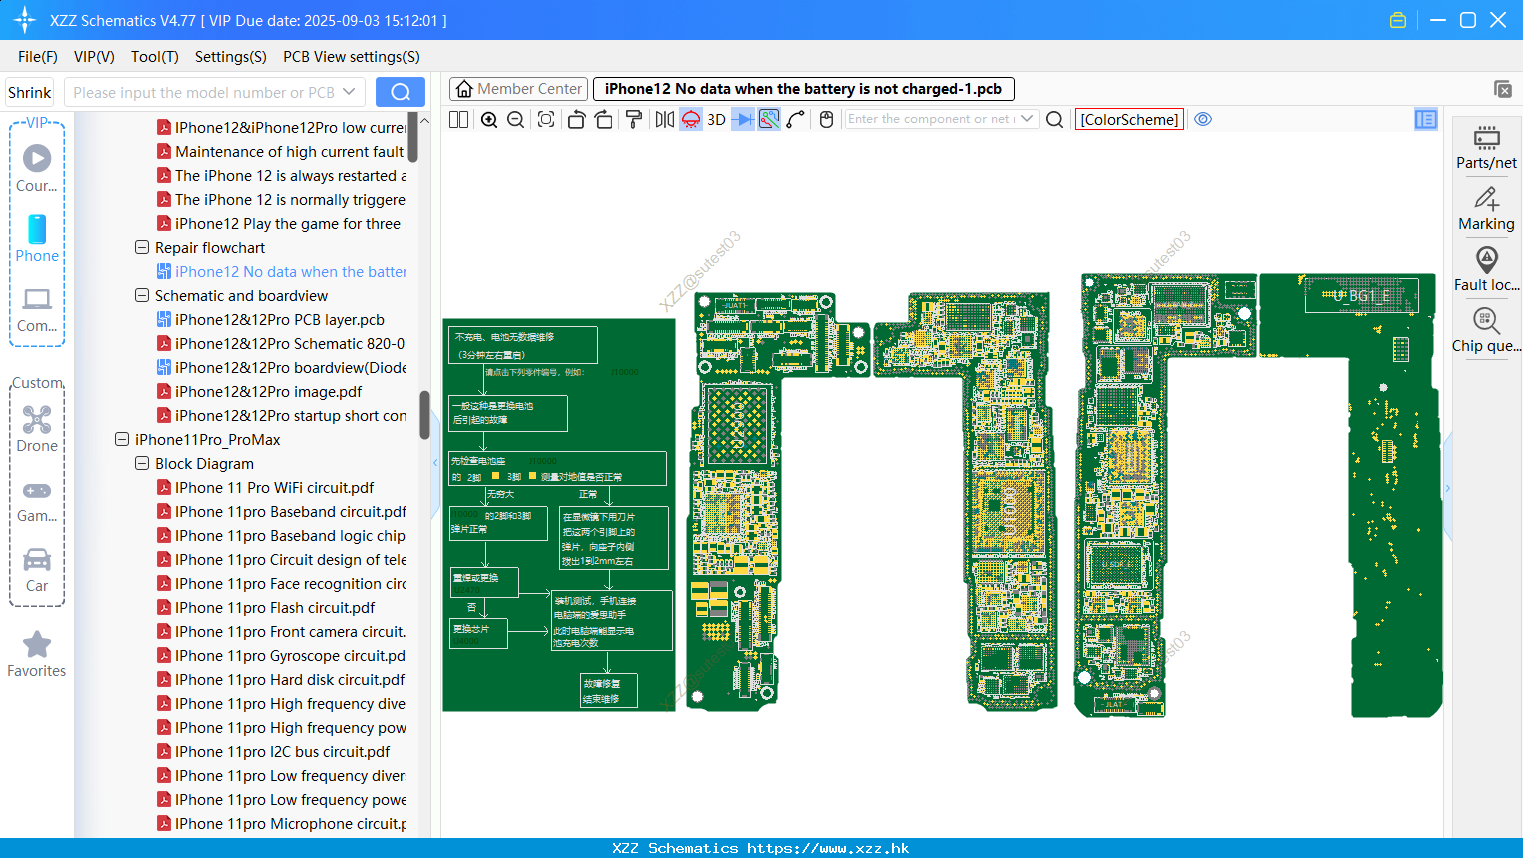Fit the board to the window
This screenshot has width=1523, height=858.
pyautogui.click(x=546, y=119)
